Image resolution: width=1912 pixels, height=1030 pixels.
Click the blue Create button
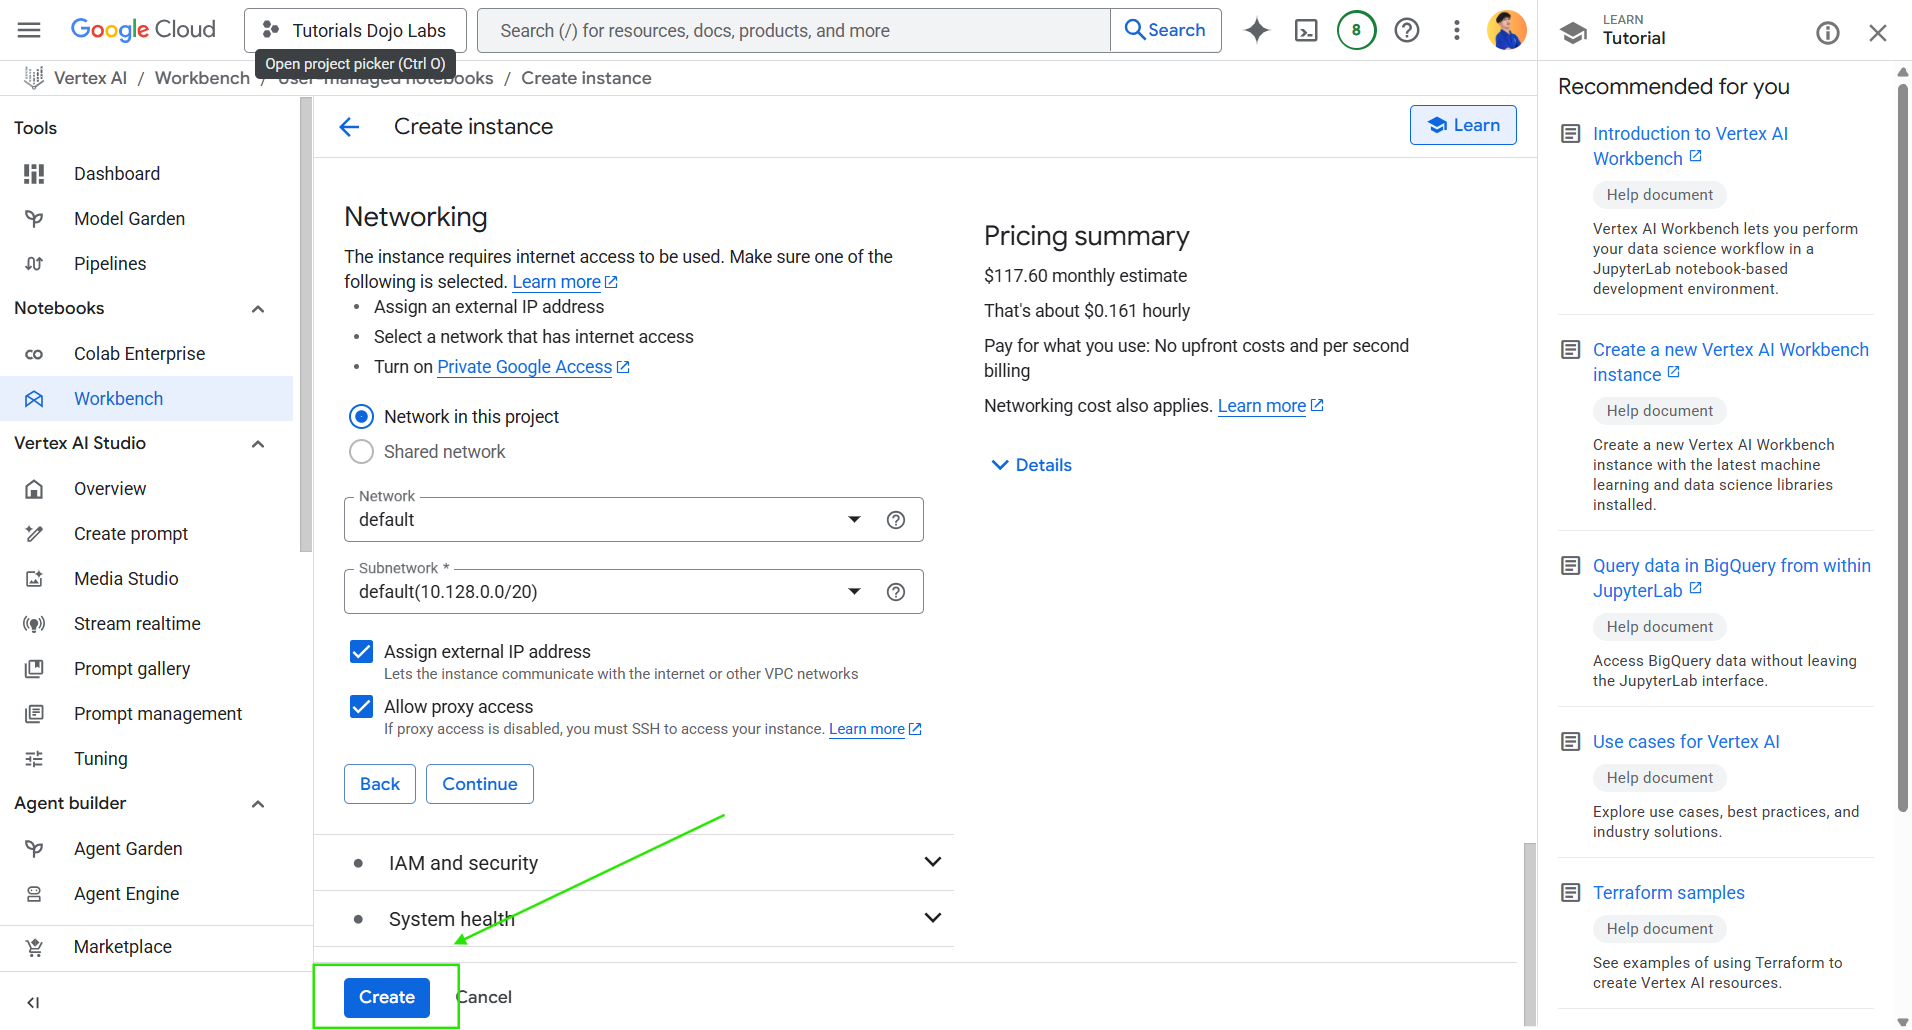tap(386, 997)
